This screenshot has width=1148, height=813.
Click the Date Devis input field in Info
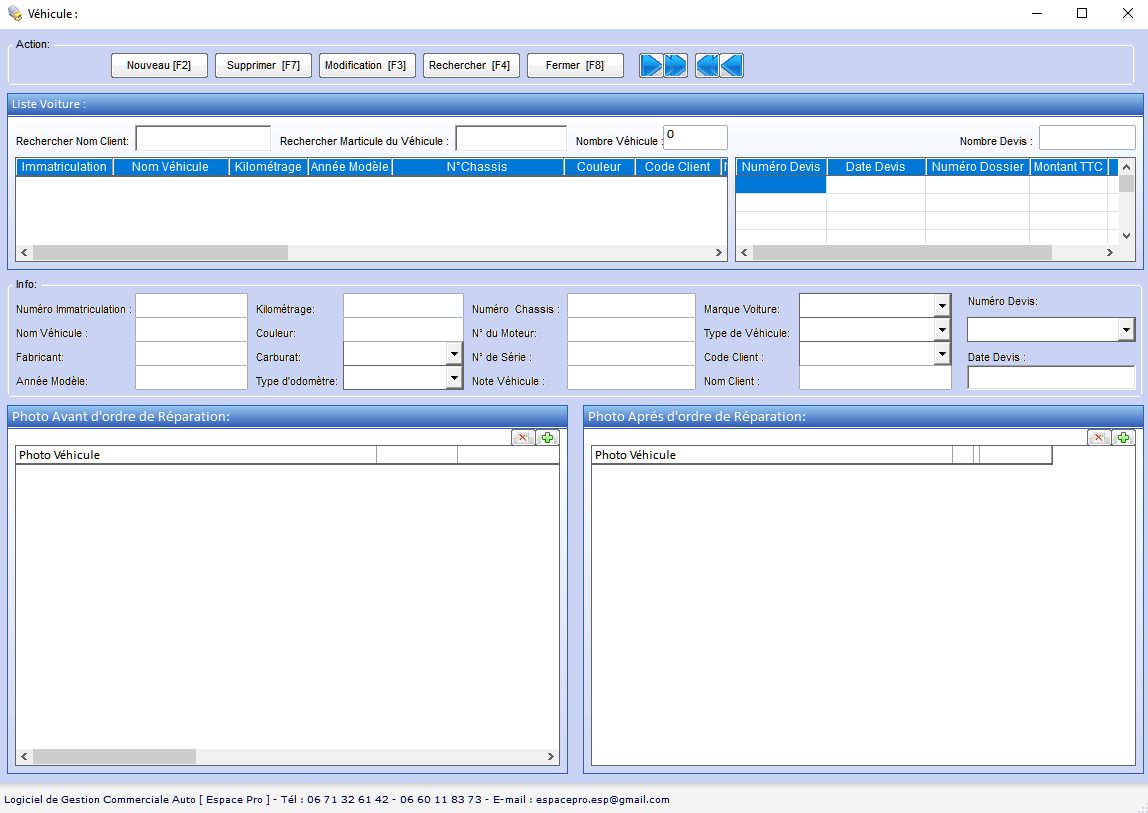point(1051,378)
